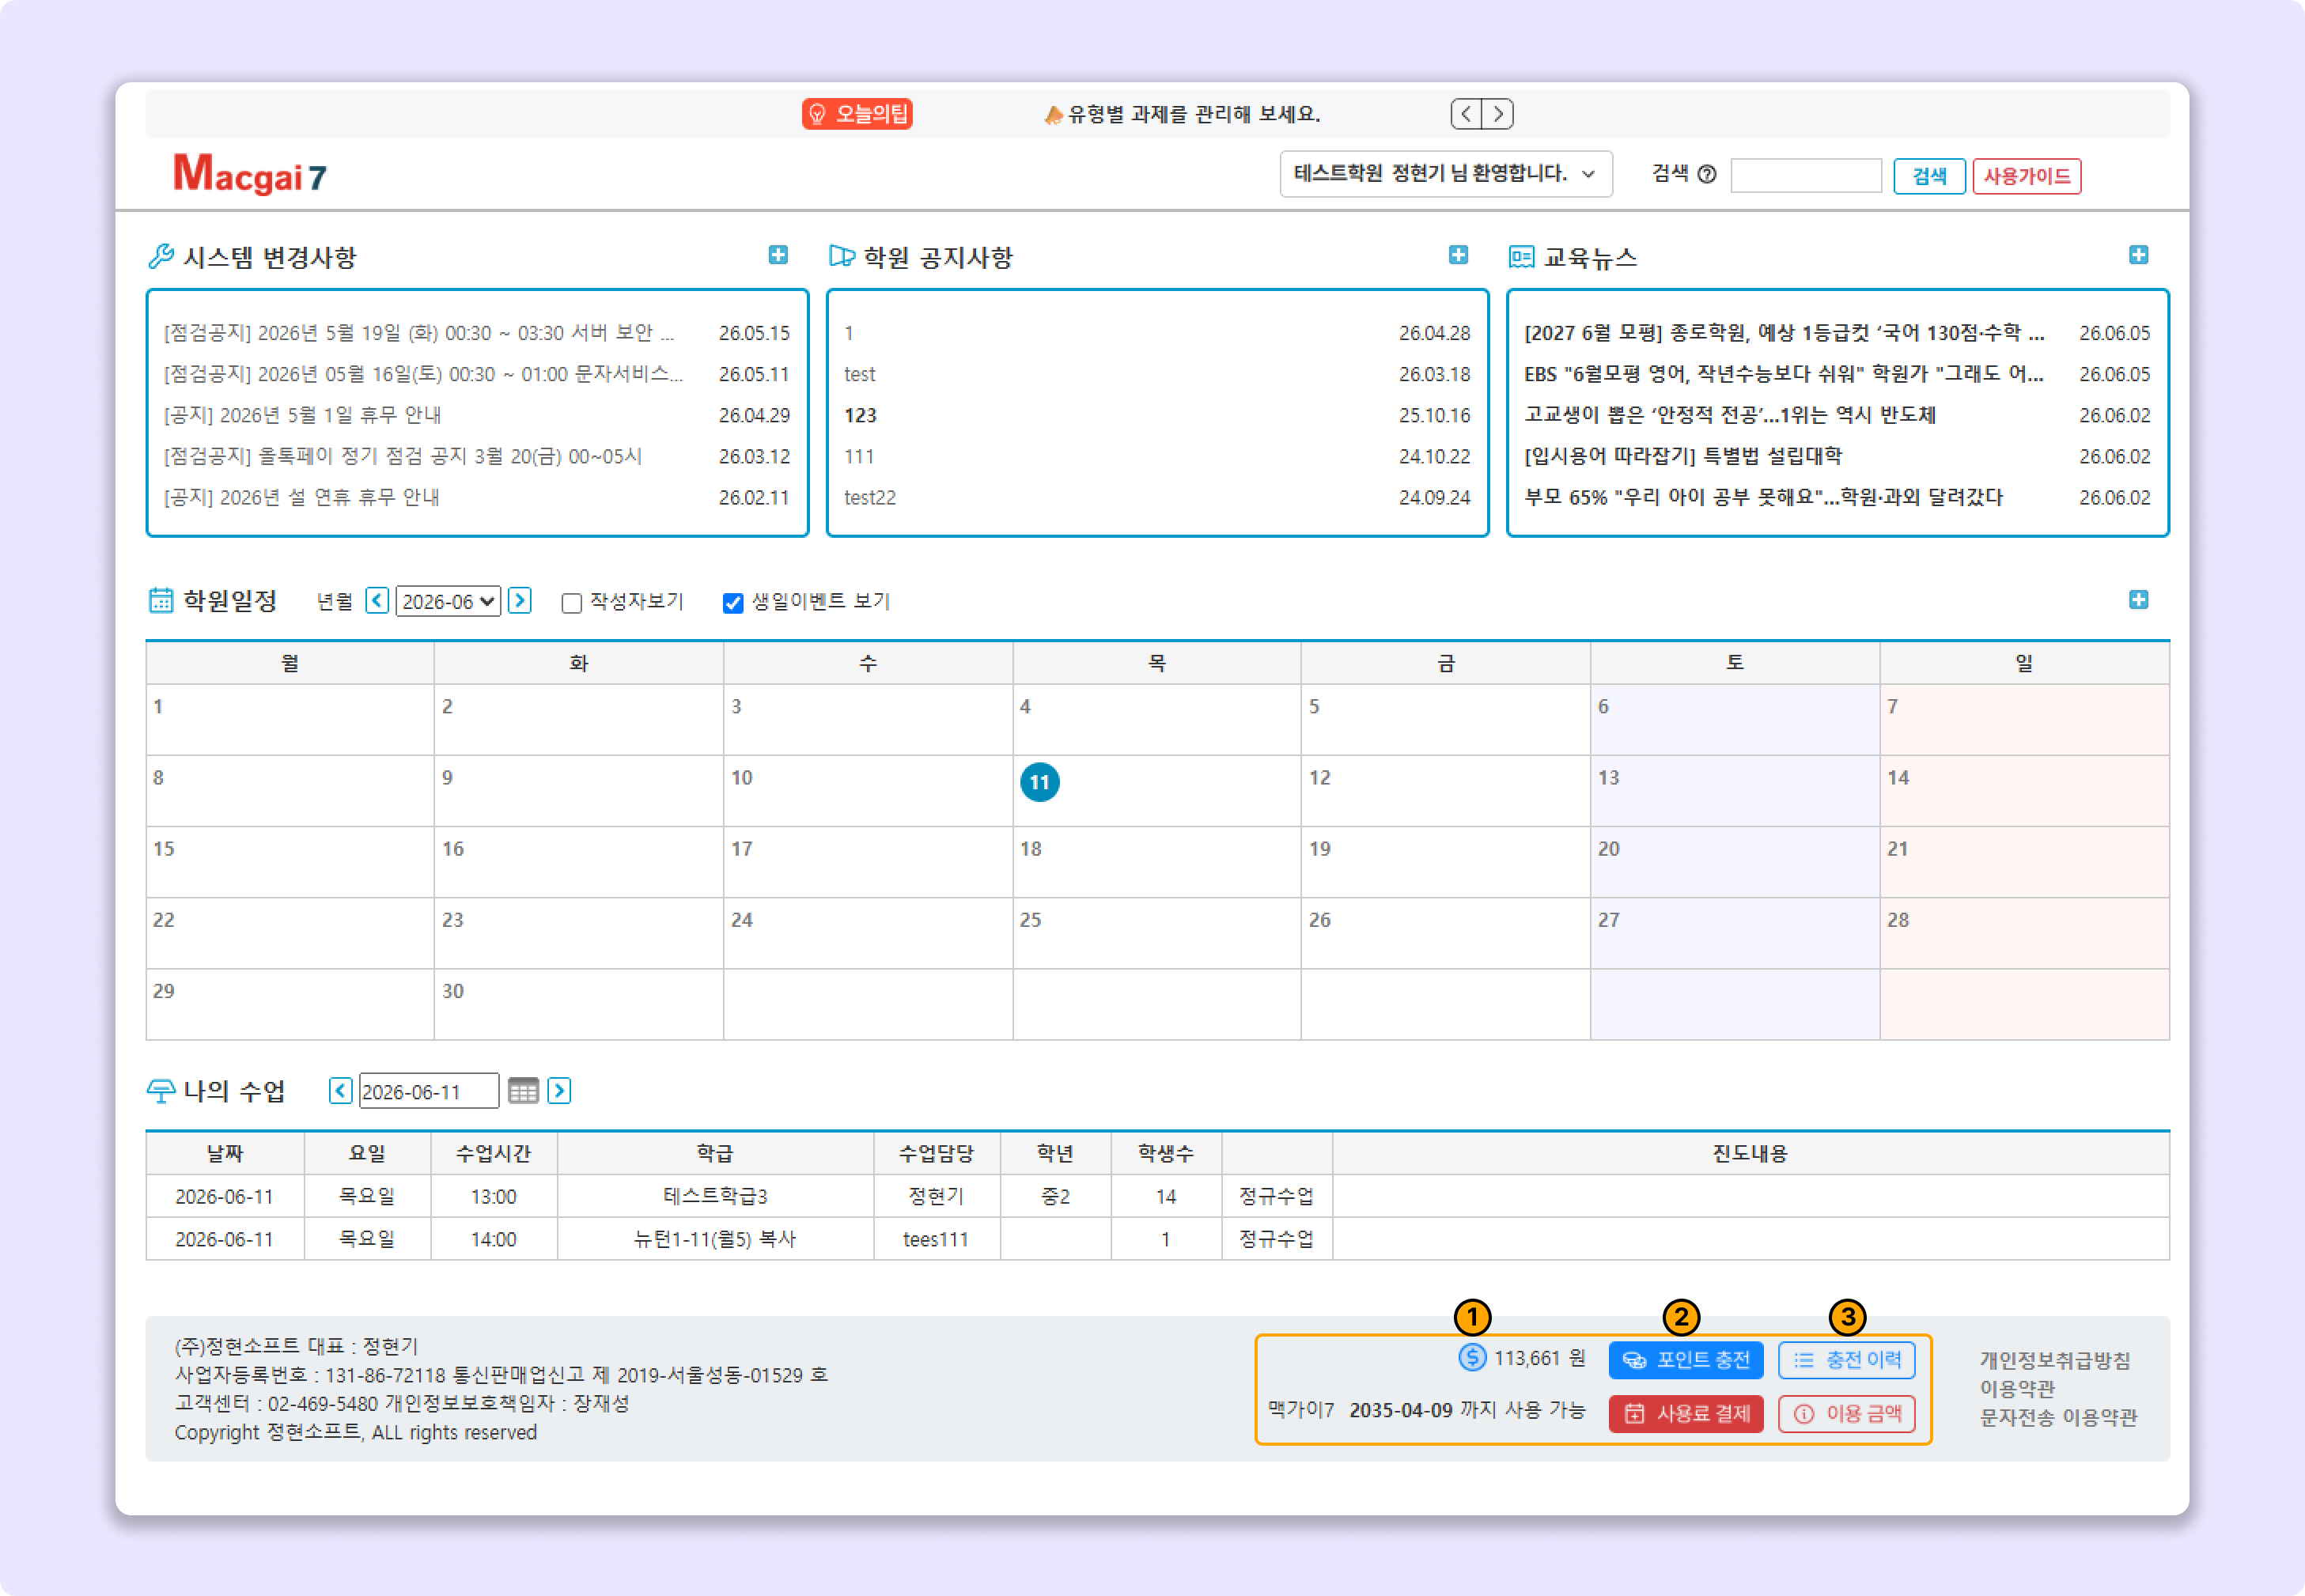
Task: Open the 이용 금액 button
Action: [1847, 1414]
